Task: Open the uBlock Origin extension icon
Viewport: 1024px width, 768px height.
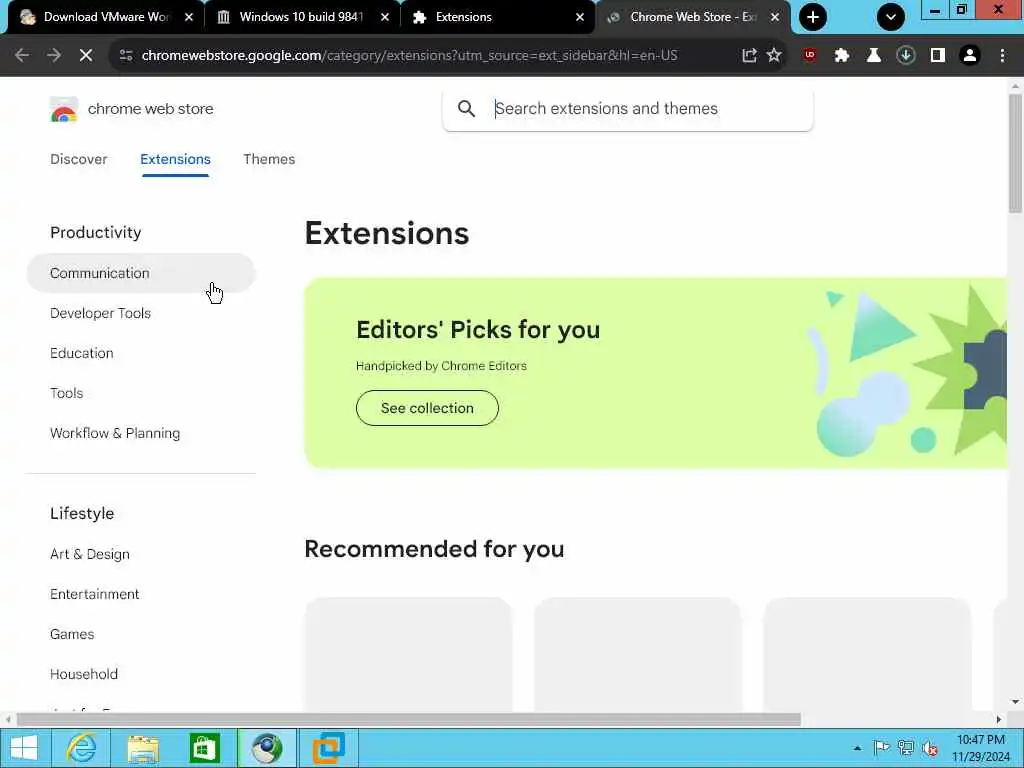Action: coord(810,56)
